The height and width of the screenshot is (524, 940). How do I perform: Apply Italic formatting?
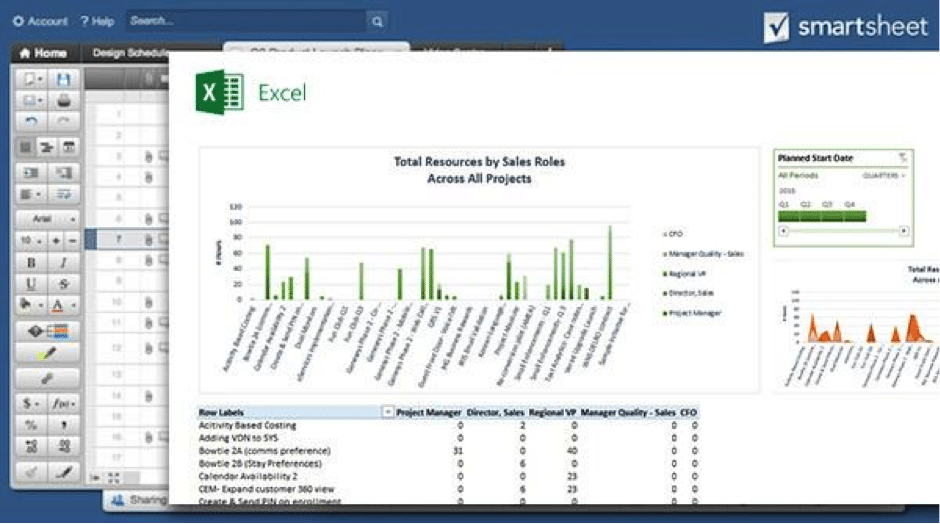click(63, 263)
